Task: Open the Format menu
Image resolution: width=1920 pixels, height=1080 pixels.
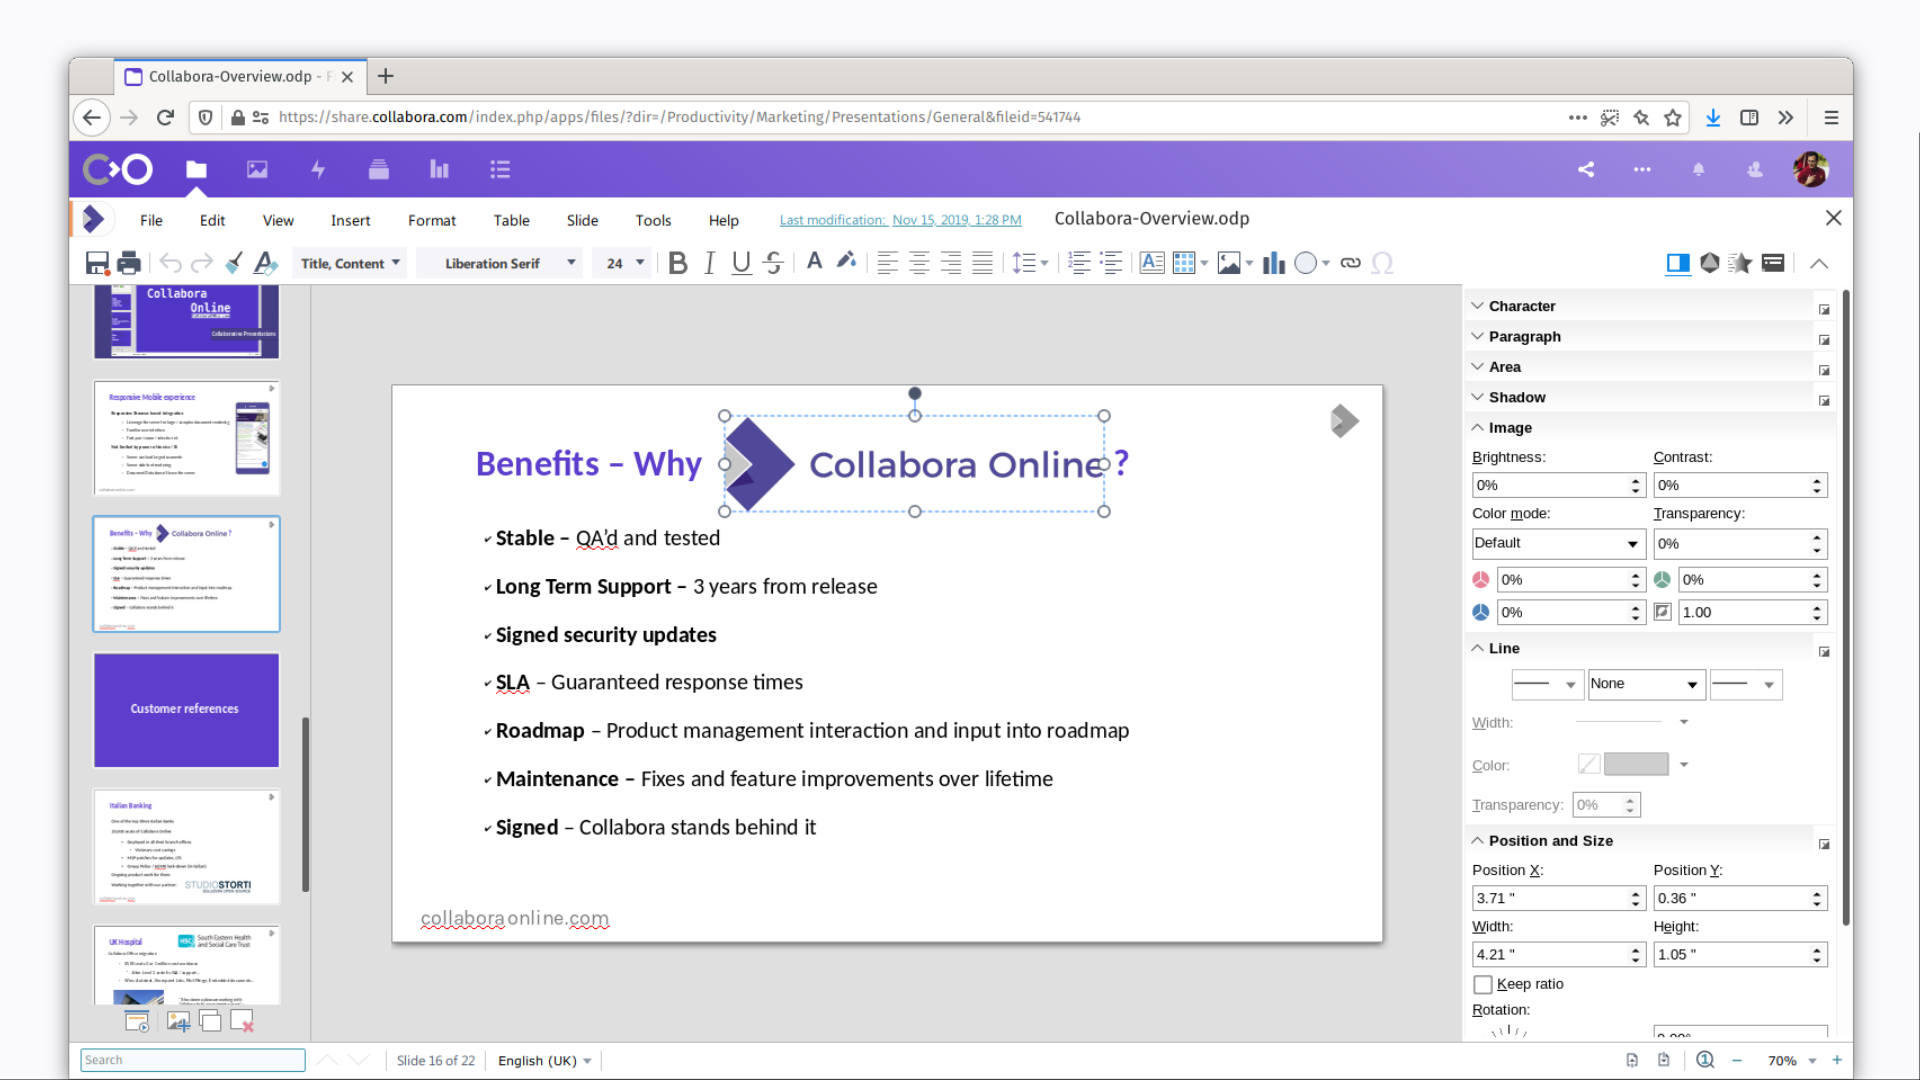Action: tap(431, 220)
